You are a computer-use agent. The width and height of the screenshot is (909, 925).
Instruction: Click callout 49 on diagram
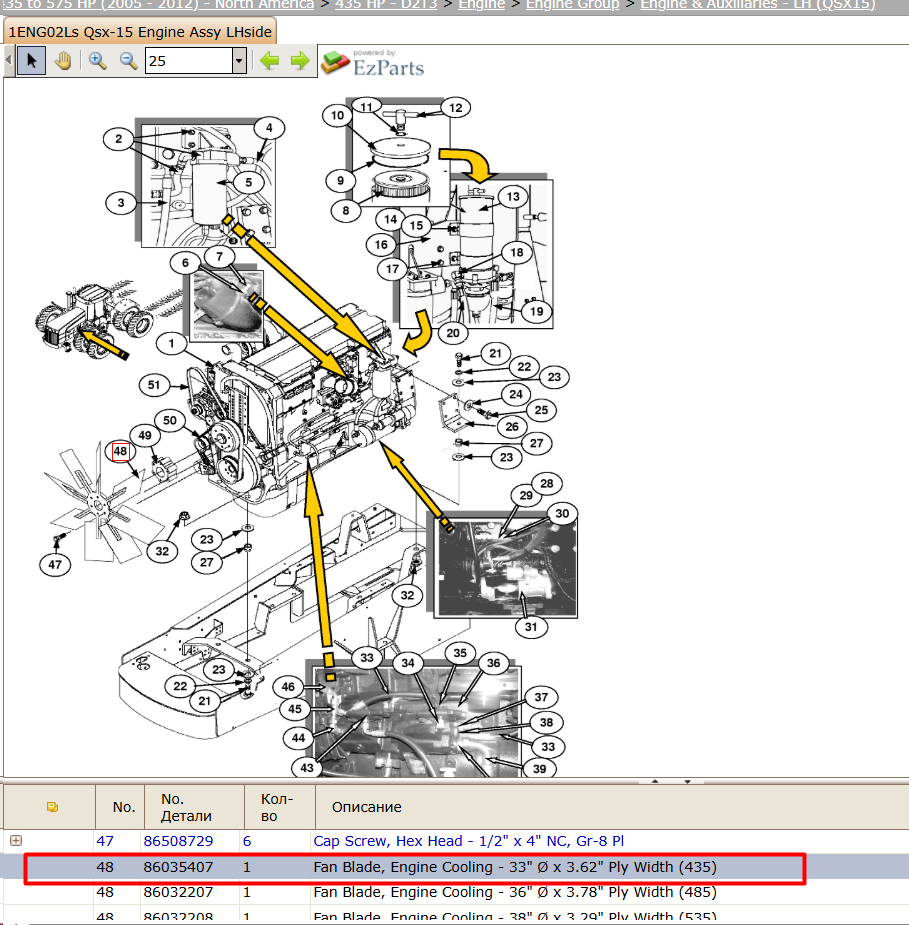click(x=145, y=435)
